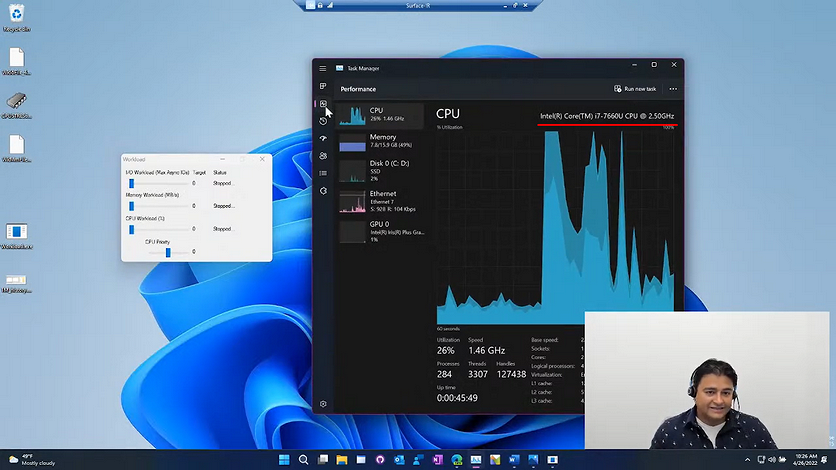Click the I/O Workload slider in Workload window

[x=158, y=183]
